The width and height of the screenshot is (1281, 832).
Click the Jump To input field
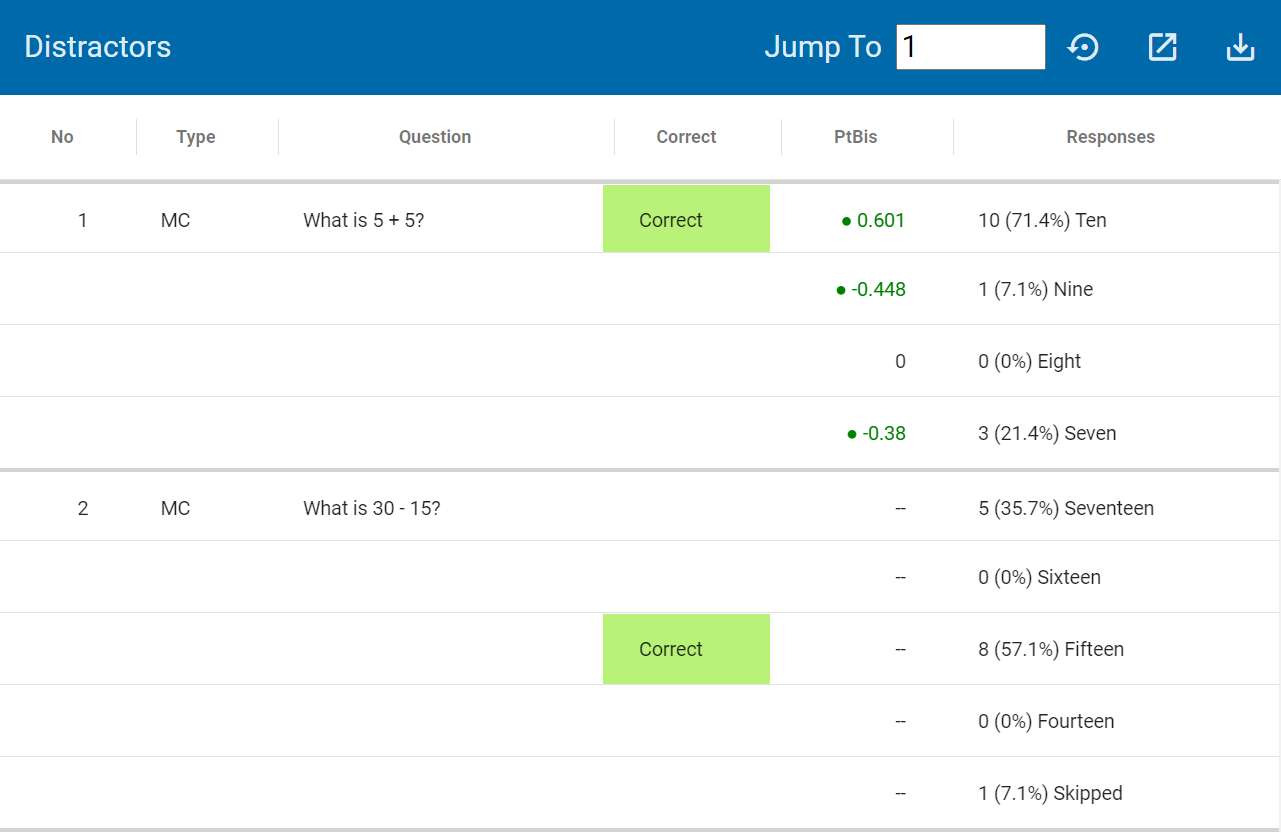(970, 47)
